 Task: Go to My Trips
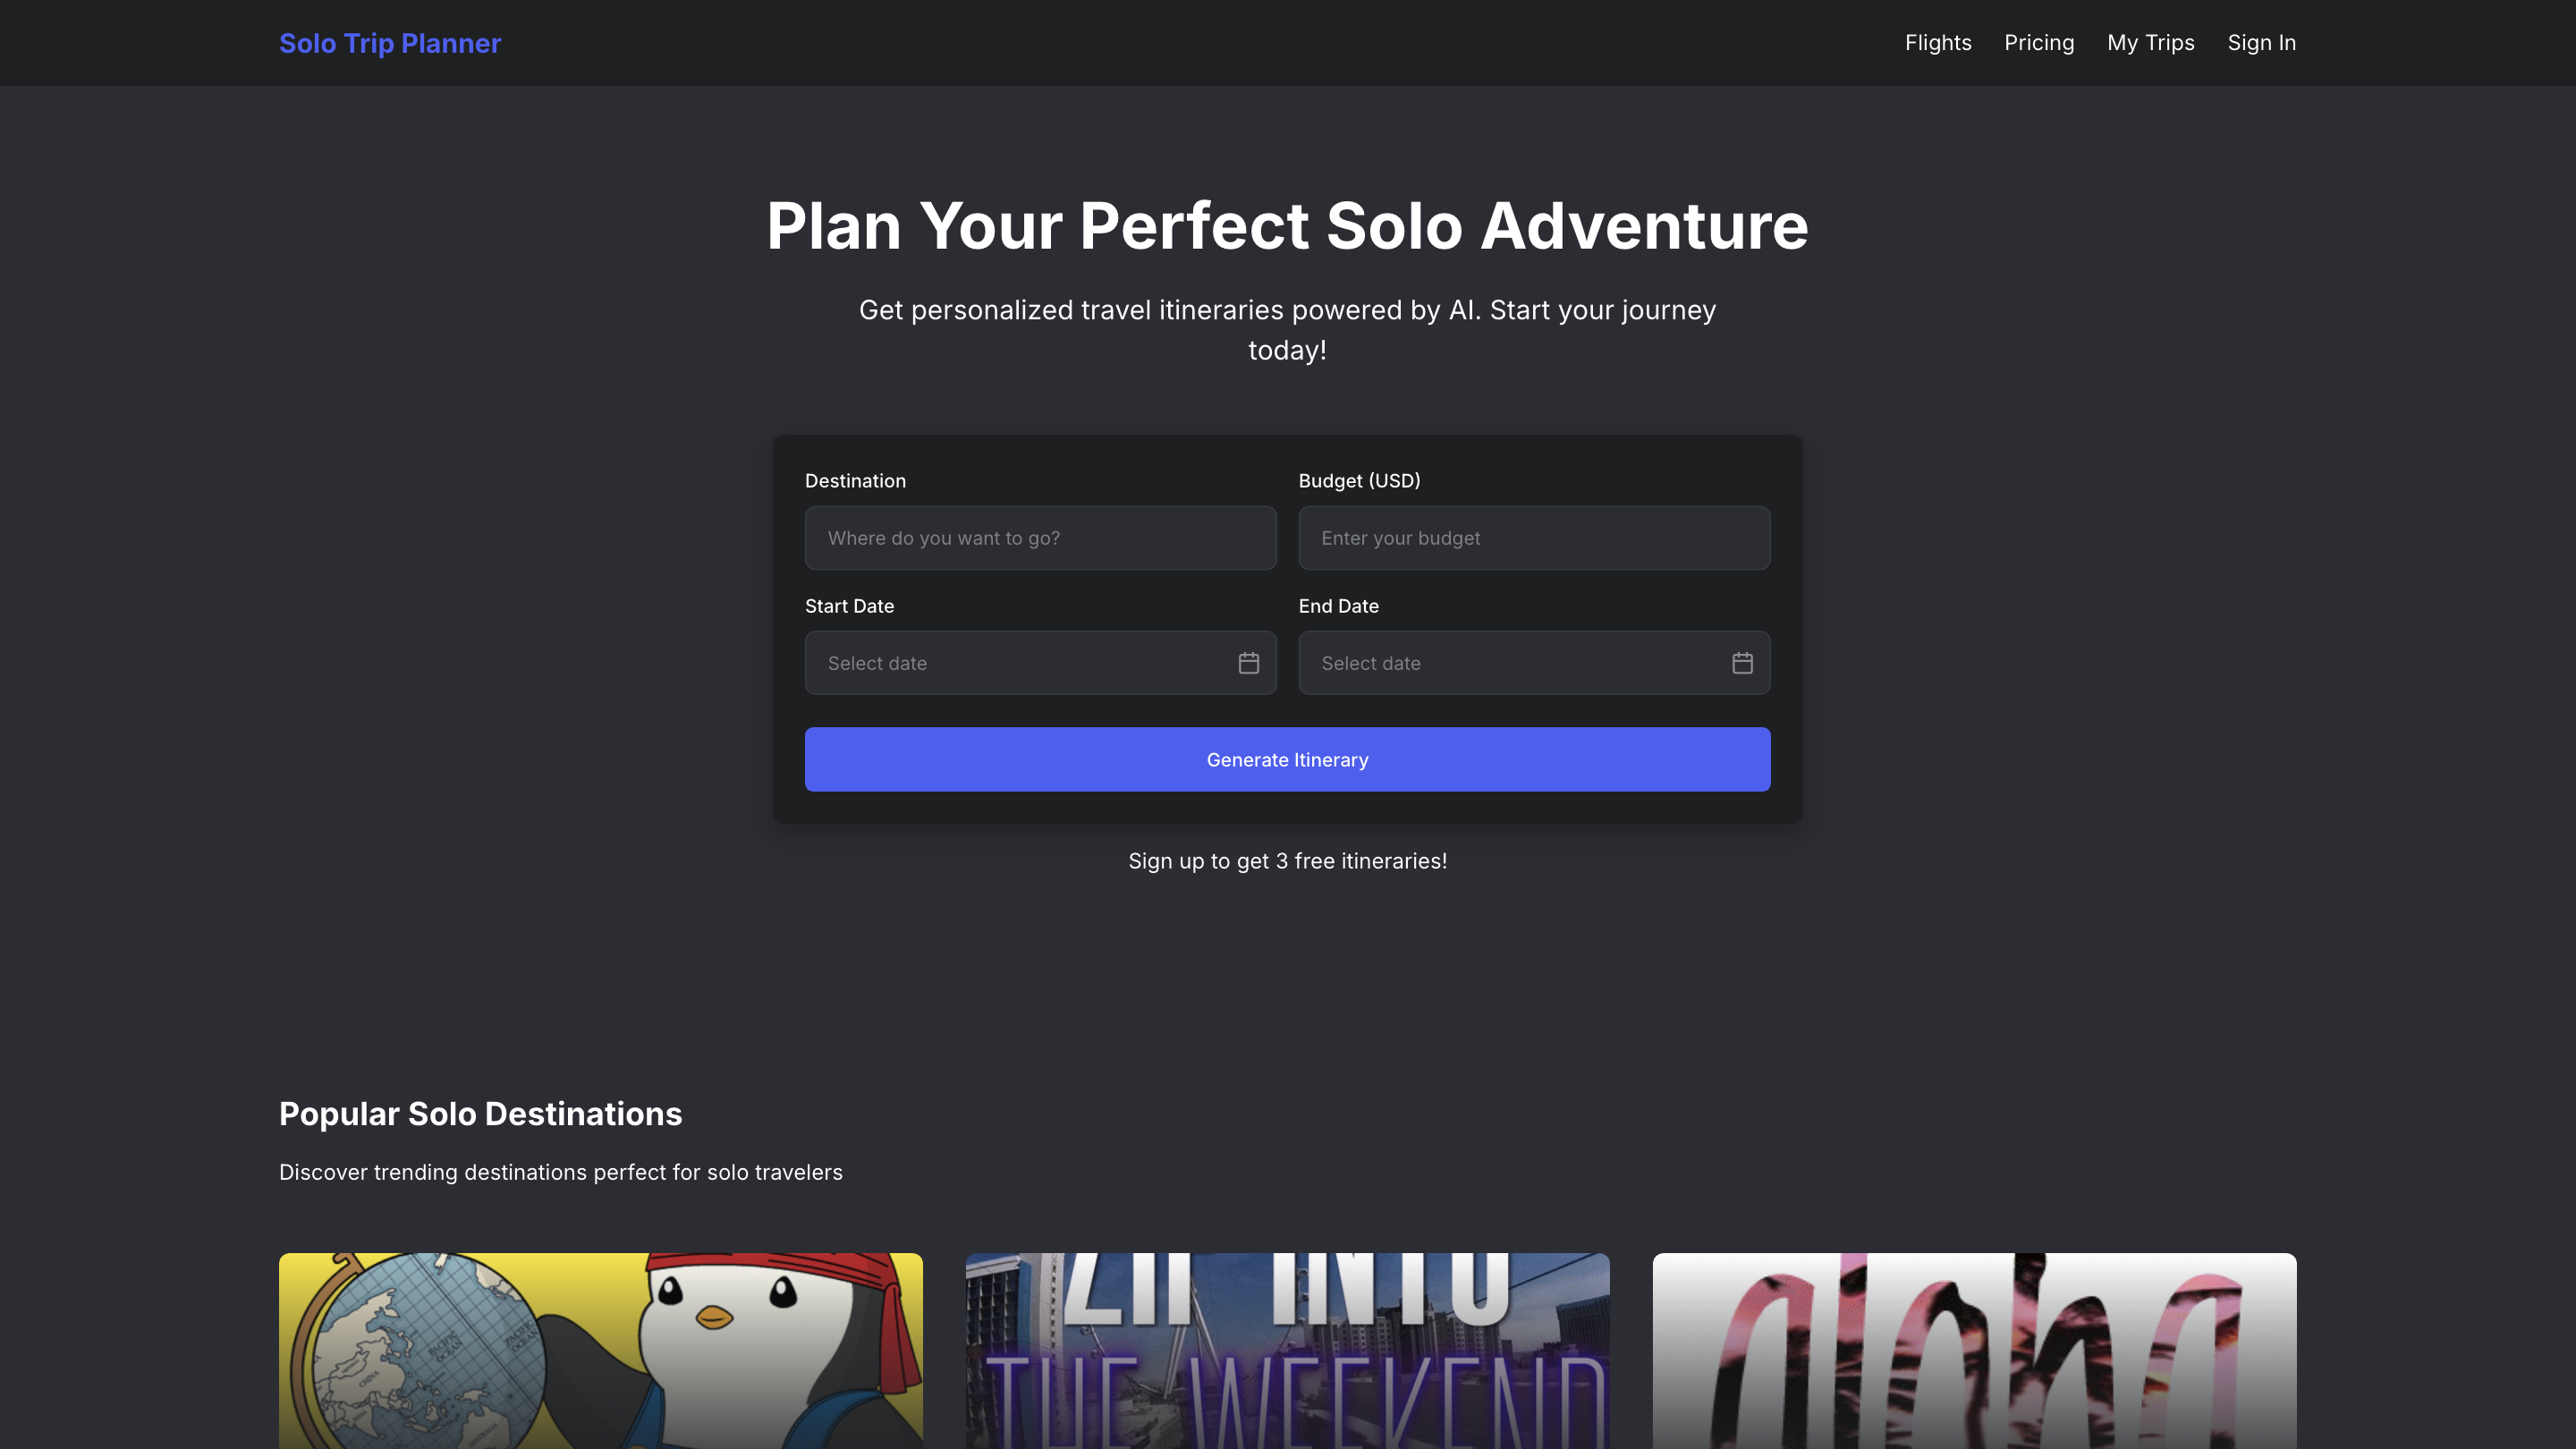pyautogui.click(x=2151, y=42)
